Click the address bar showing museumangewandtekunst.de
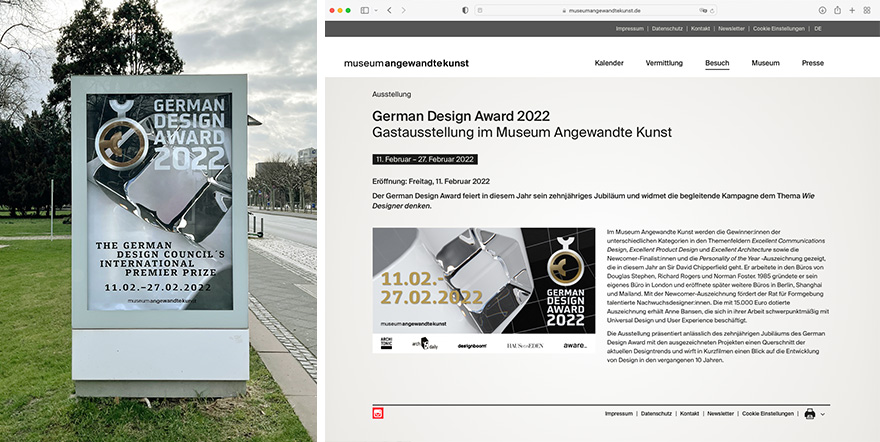Image resolution: width=880 pixels, height=442 pixels. 596,11
